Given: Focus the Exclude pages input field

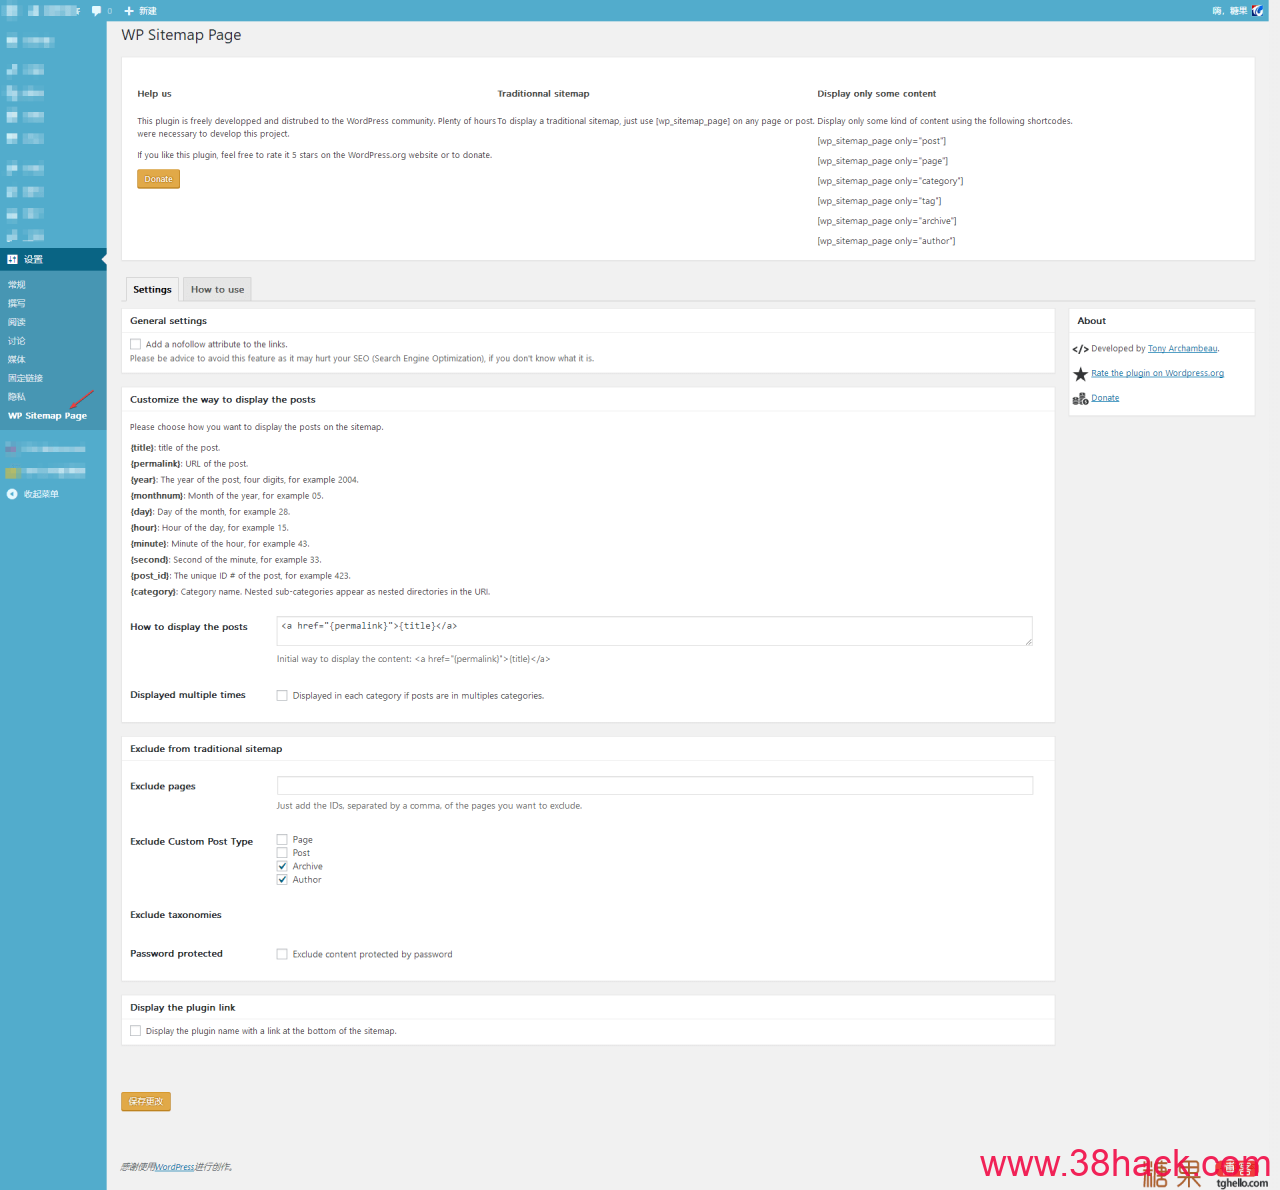Looking at the screenshot, I should point(654,786).
